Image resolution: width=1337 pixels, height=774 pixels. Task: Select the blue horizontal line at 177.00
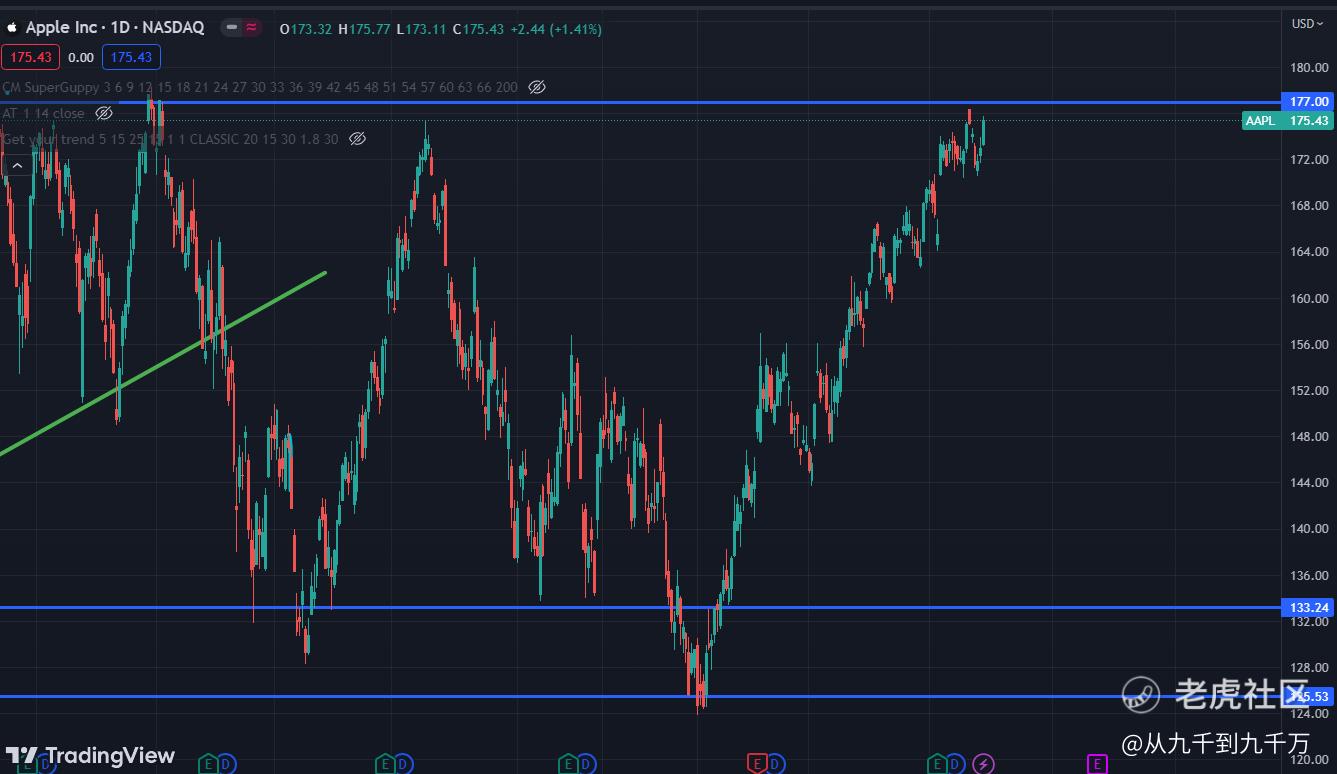pyautogui.click(x=640, y=102)
